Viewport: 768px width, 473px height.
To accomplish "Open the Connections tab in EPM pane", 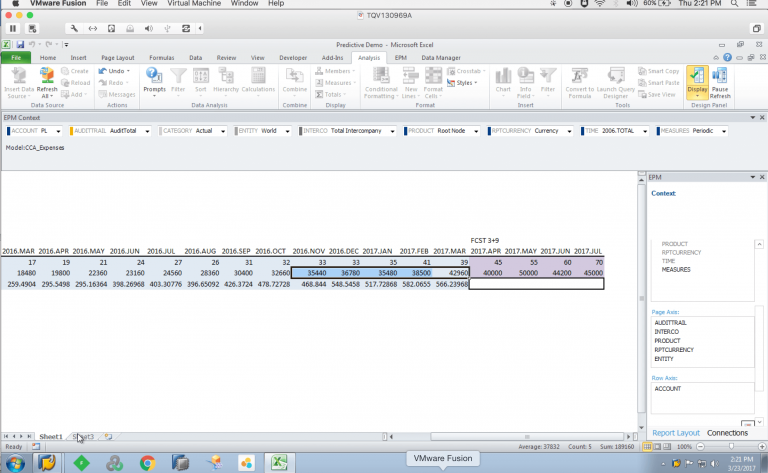I will (x=727, y=433).
